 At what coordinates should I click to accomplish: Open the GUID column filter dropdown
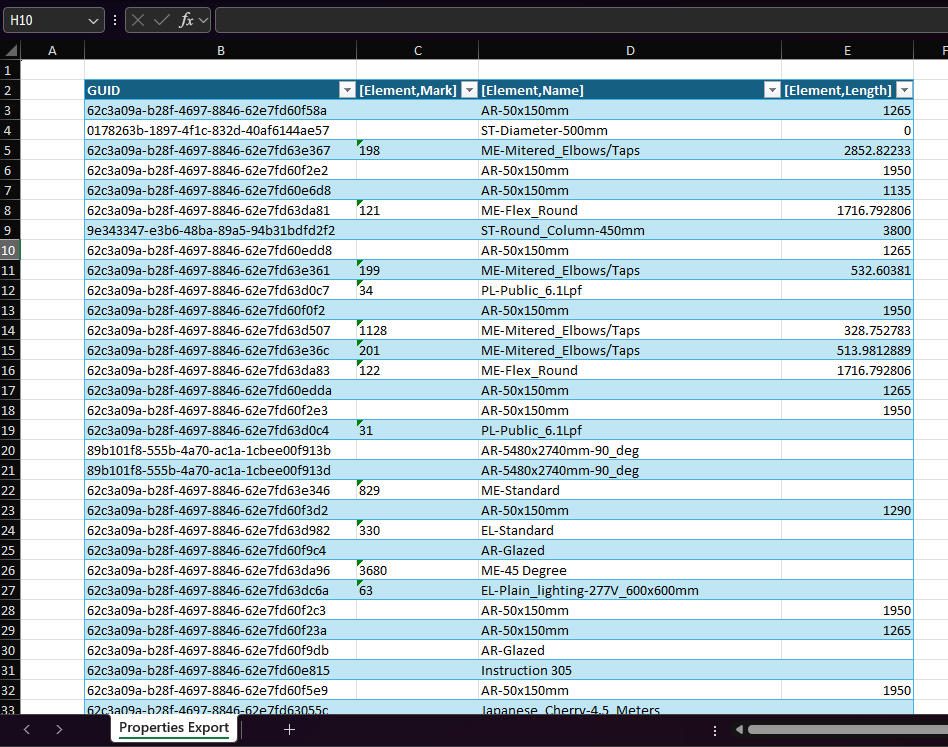(x=347, y=90)
